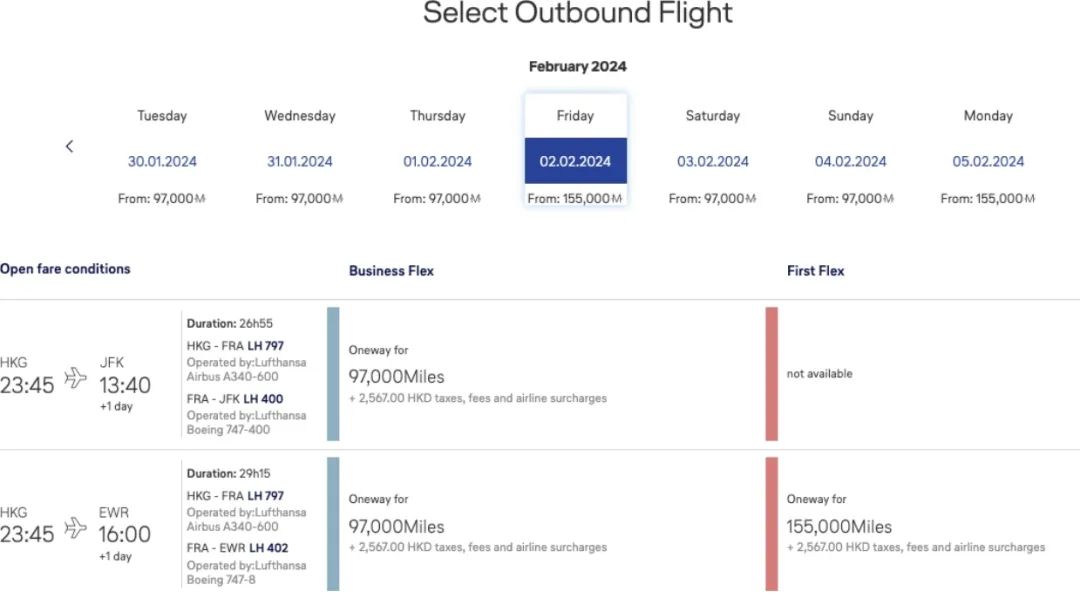Switch to Saturday 03.02.2024 date
Image resolution: width=1080 pixels, height=605 pixels.
tap(713, 160)
